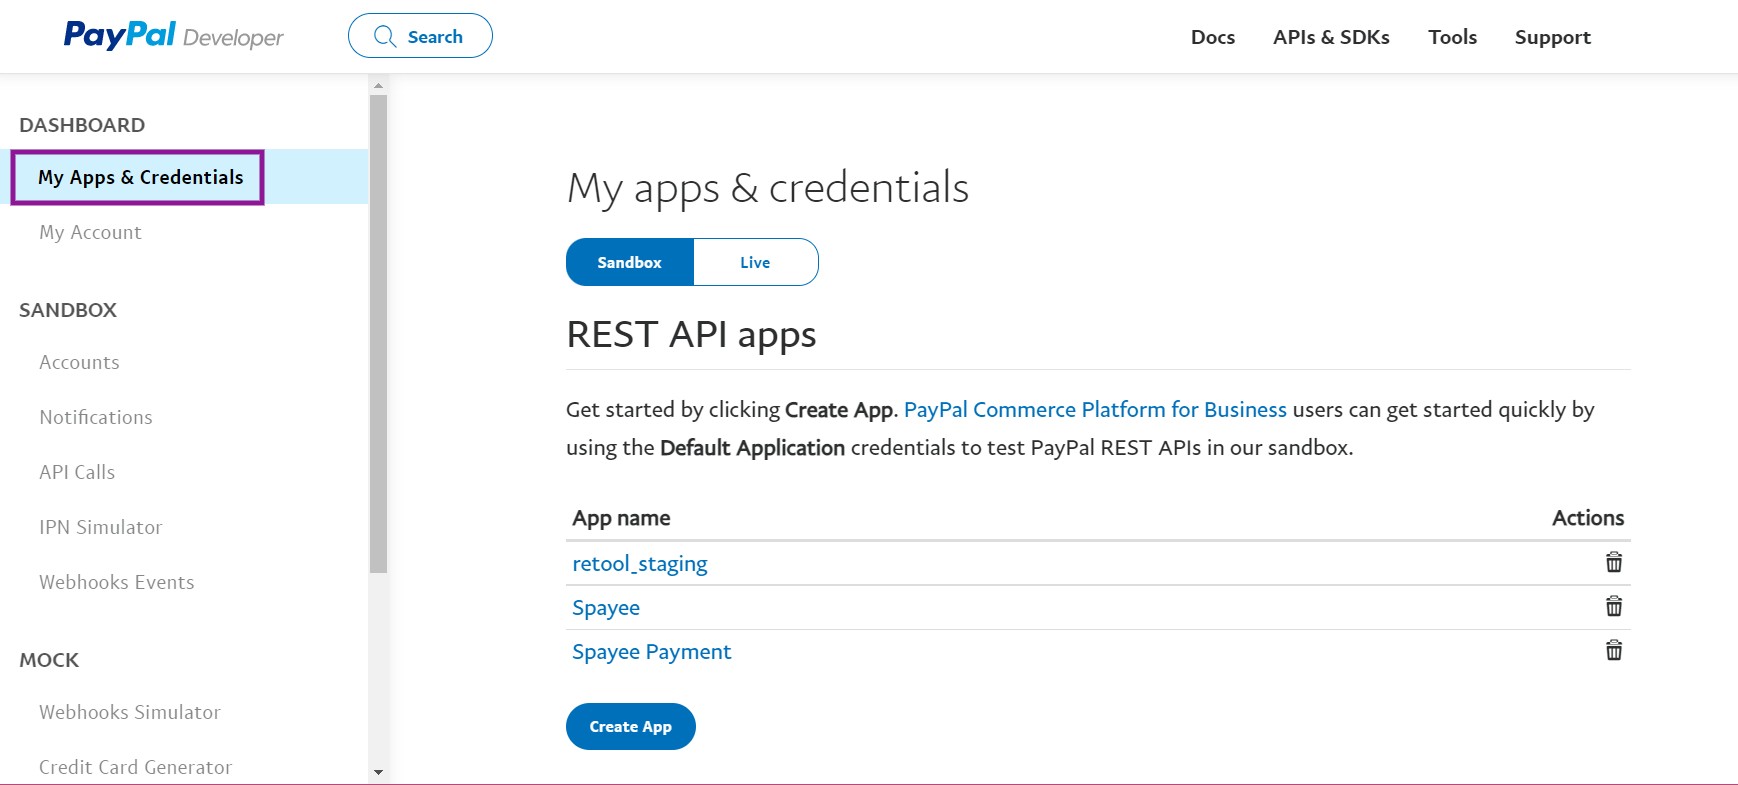The height and width of the screenshot is (785, 1738).
Task: Click sidebar scrollbar down arrow
Action: [x=378, y=772]
